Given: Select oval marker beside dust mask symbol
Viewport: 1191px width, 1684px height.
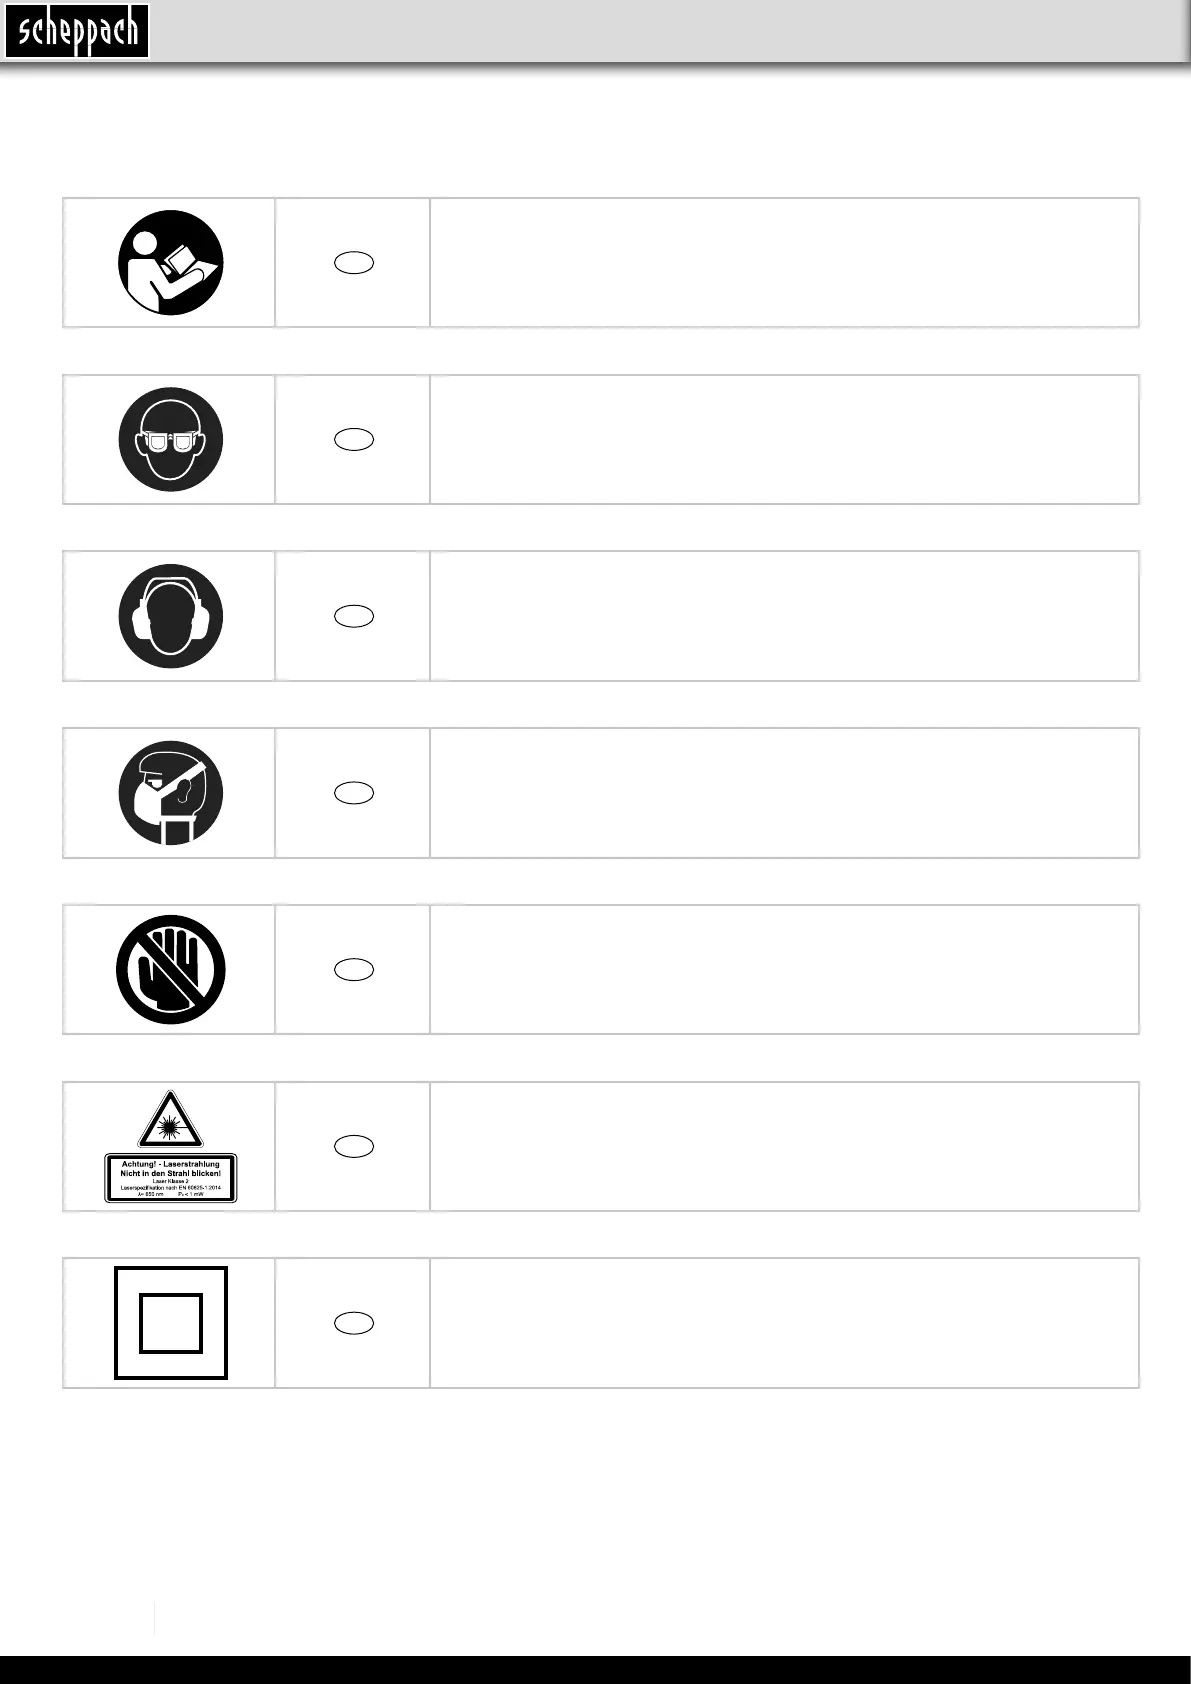Looking at the screenshot, I should pos(354,793).
